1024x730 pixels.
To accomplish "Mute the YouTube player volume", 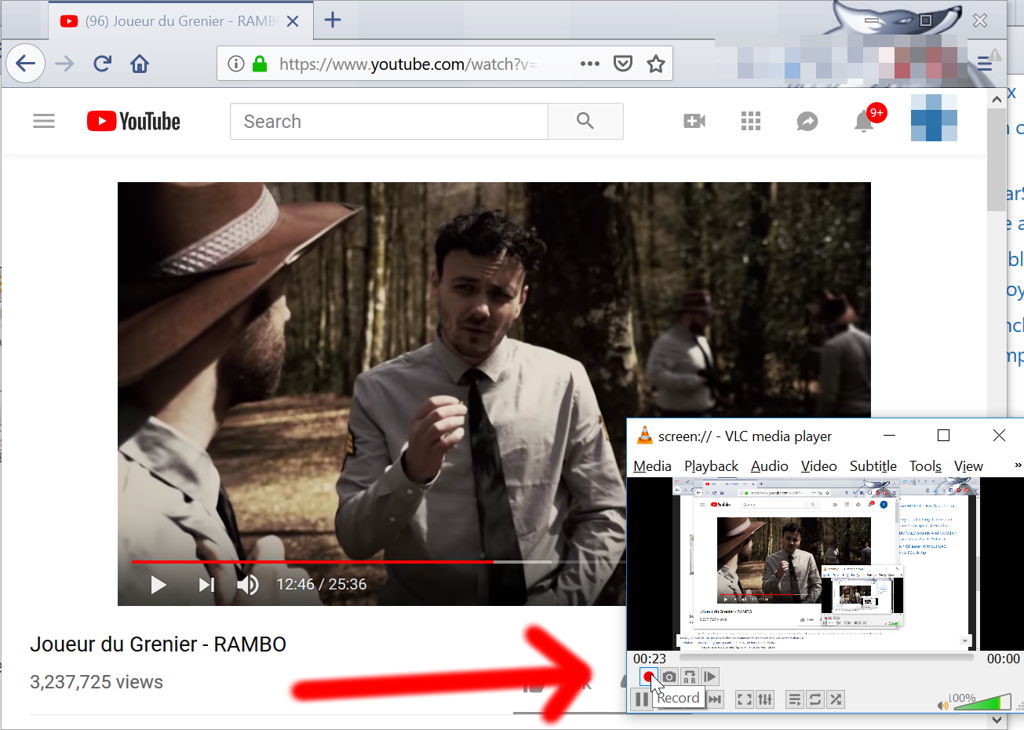I will [x=248, y=584].
